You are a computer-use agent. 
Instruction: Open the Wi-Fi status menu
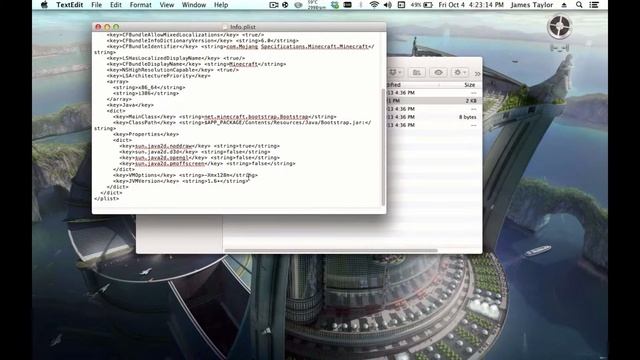tap(373, 5)
